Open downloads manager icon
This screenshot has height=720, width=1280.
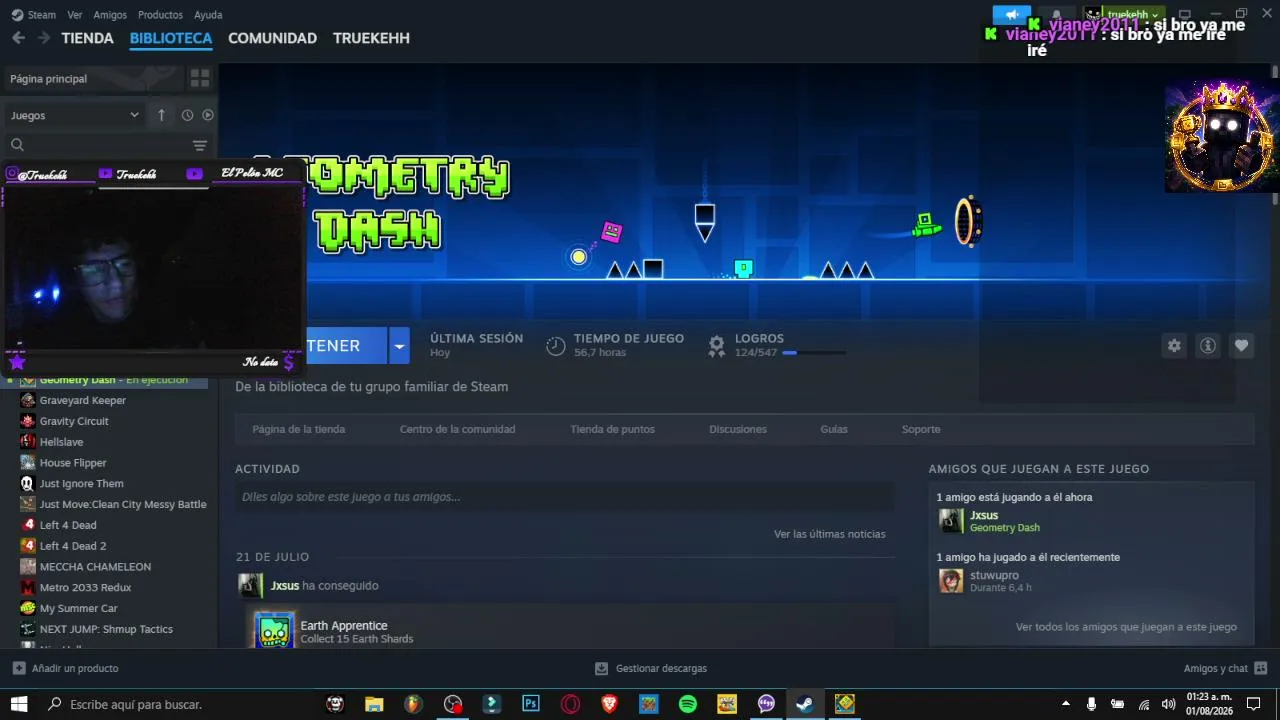601,668
